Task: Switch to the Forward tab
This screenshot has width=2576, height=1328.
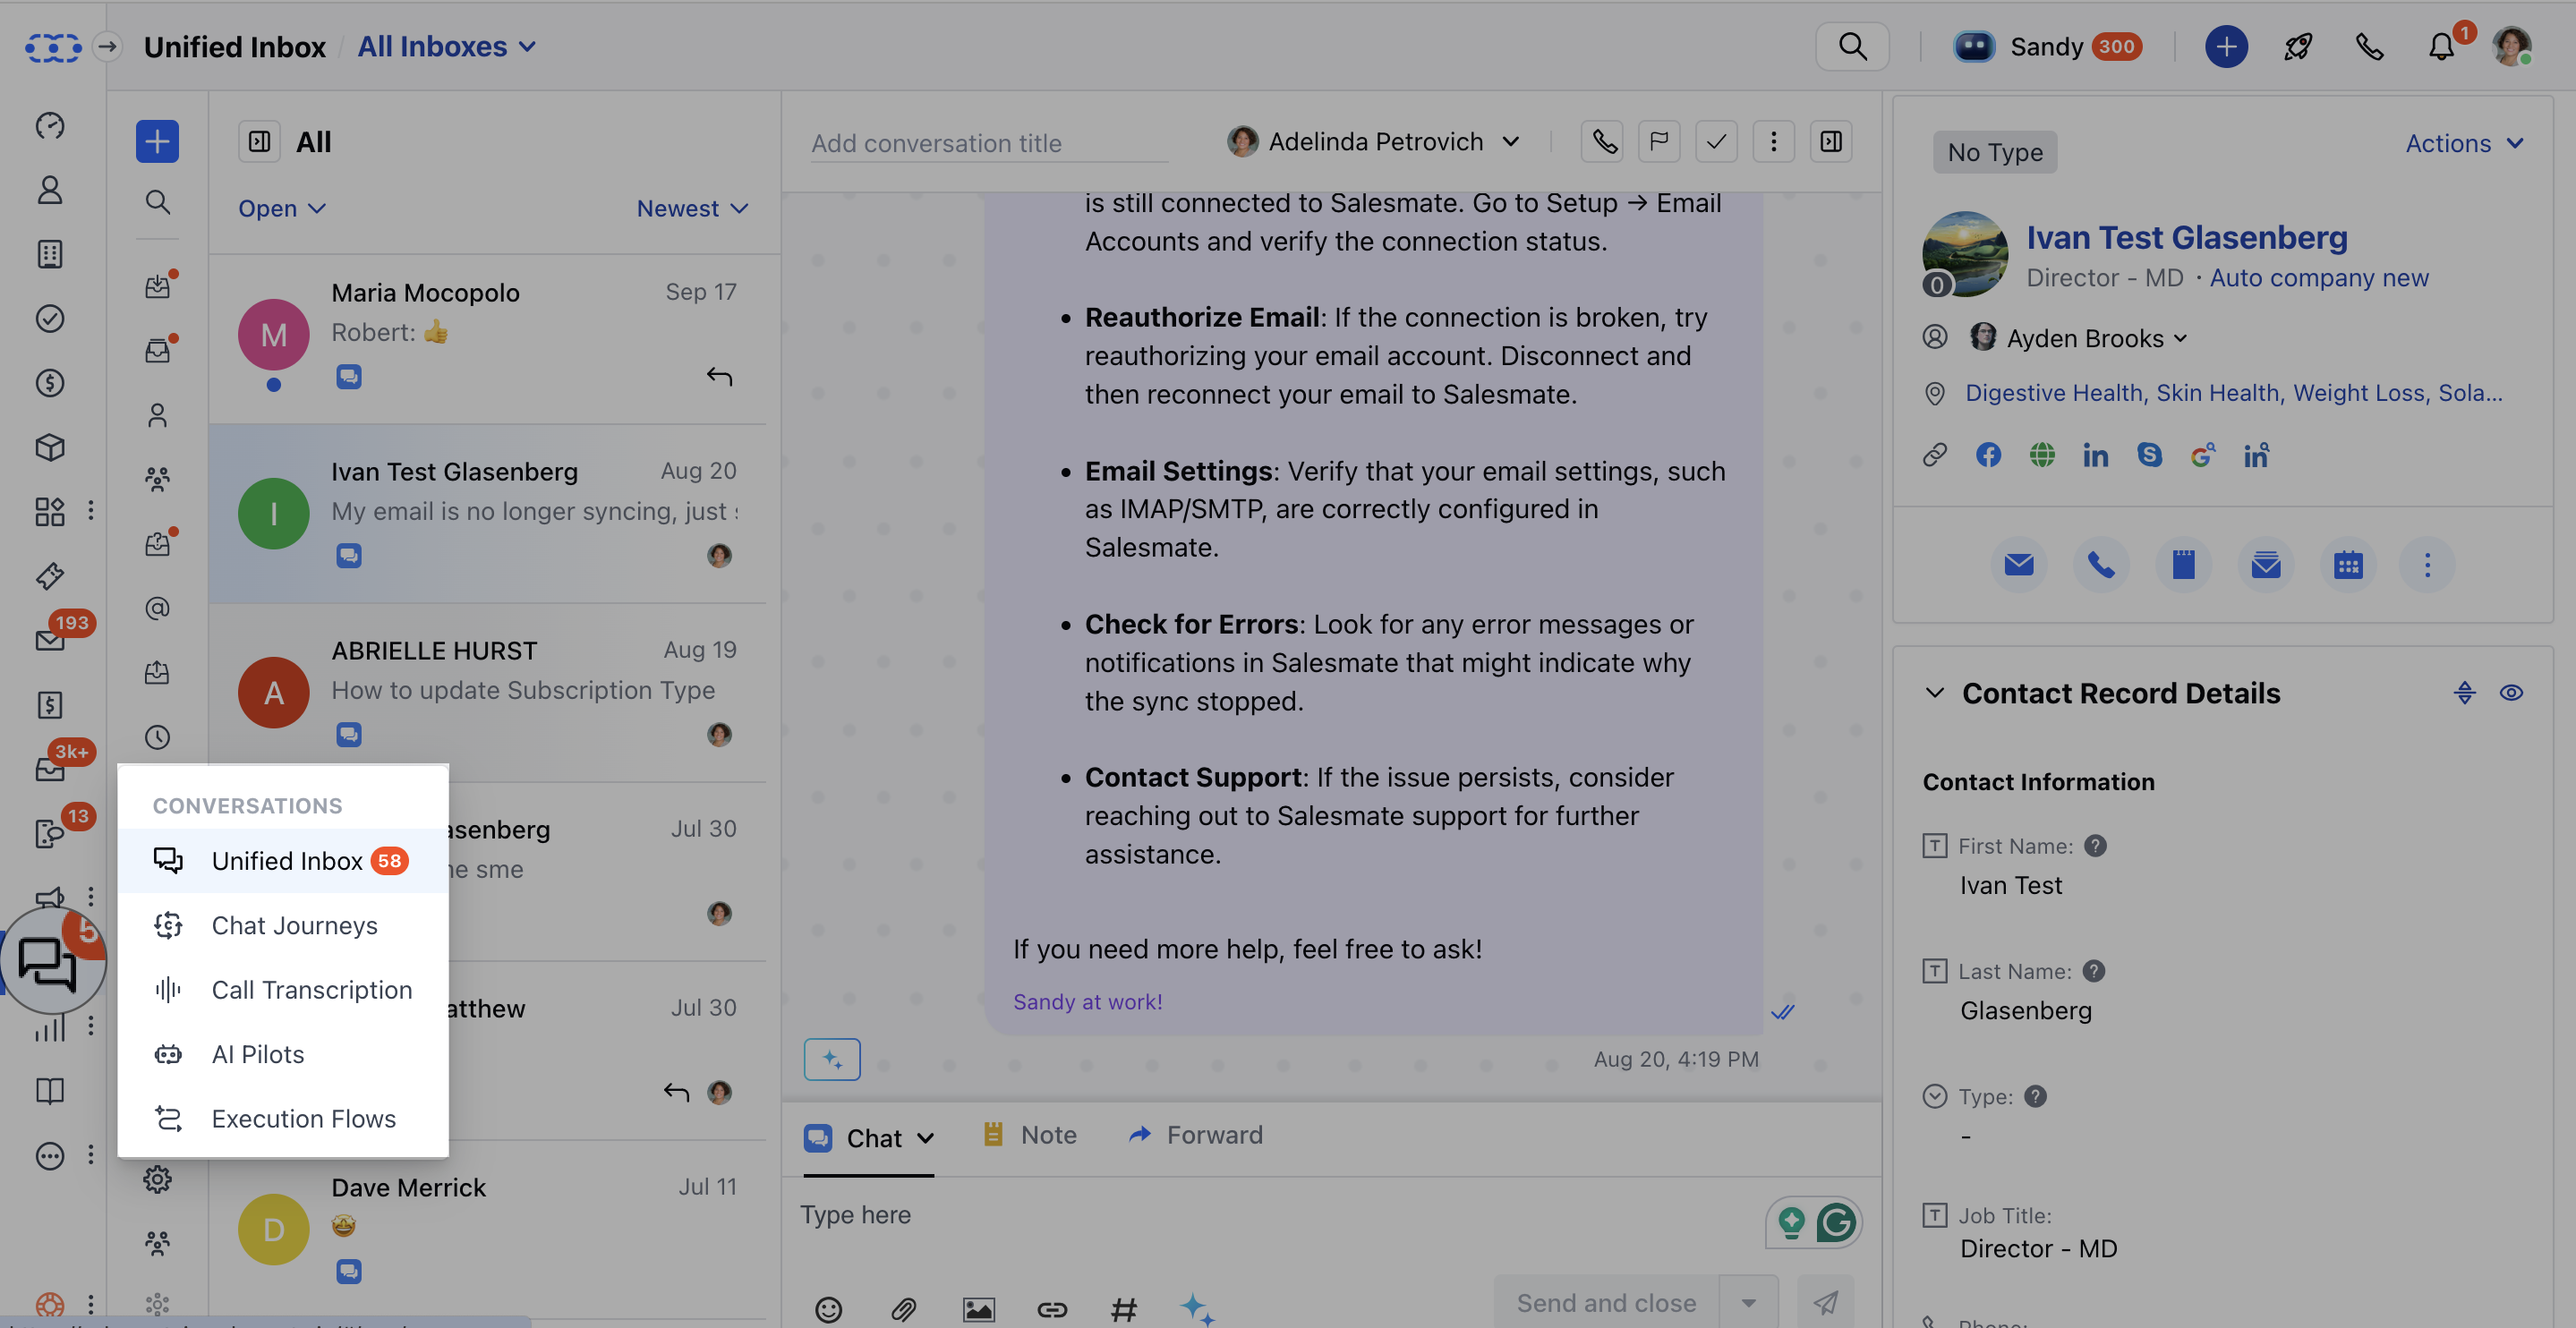Action: [x=1196, y=1135]
